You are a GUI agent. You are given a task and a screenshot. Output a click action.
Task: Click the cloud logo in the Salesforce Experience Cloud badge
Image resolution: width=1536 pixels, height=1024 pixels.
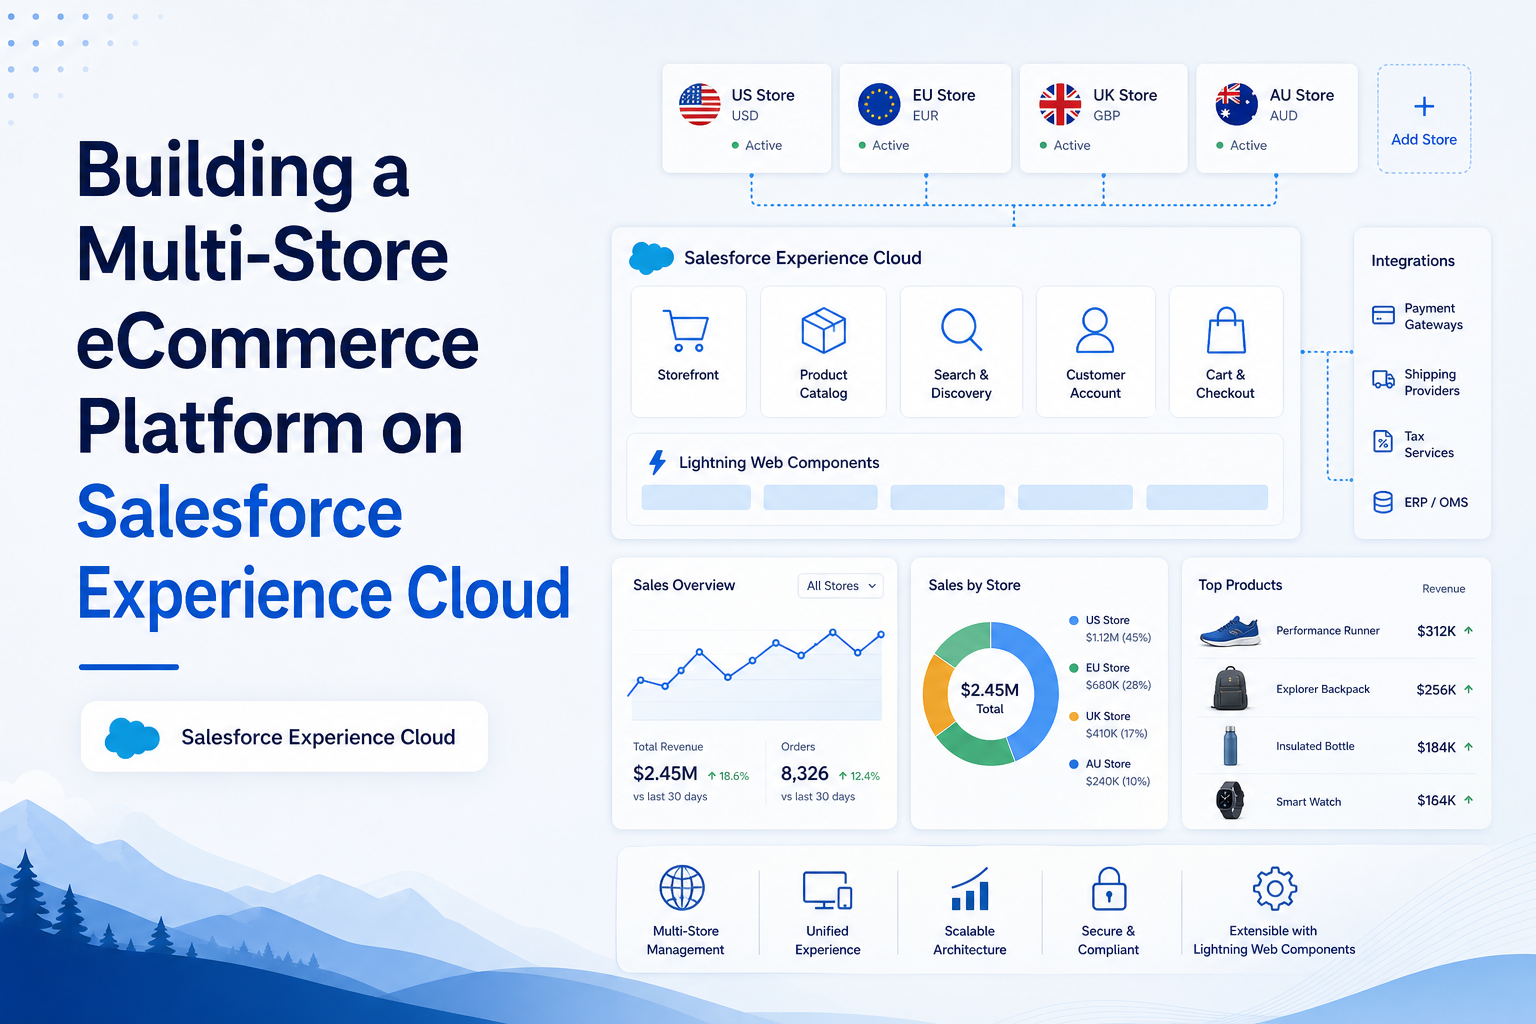(132, 738)
